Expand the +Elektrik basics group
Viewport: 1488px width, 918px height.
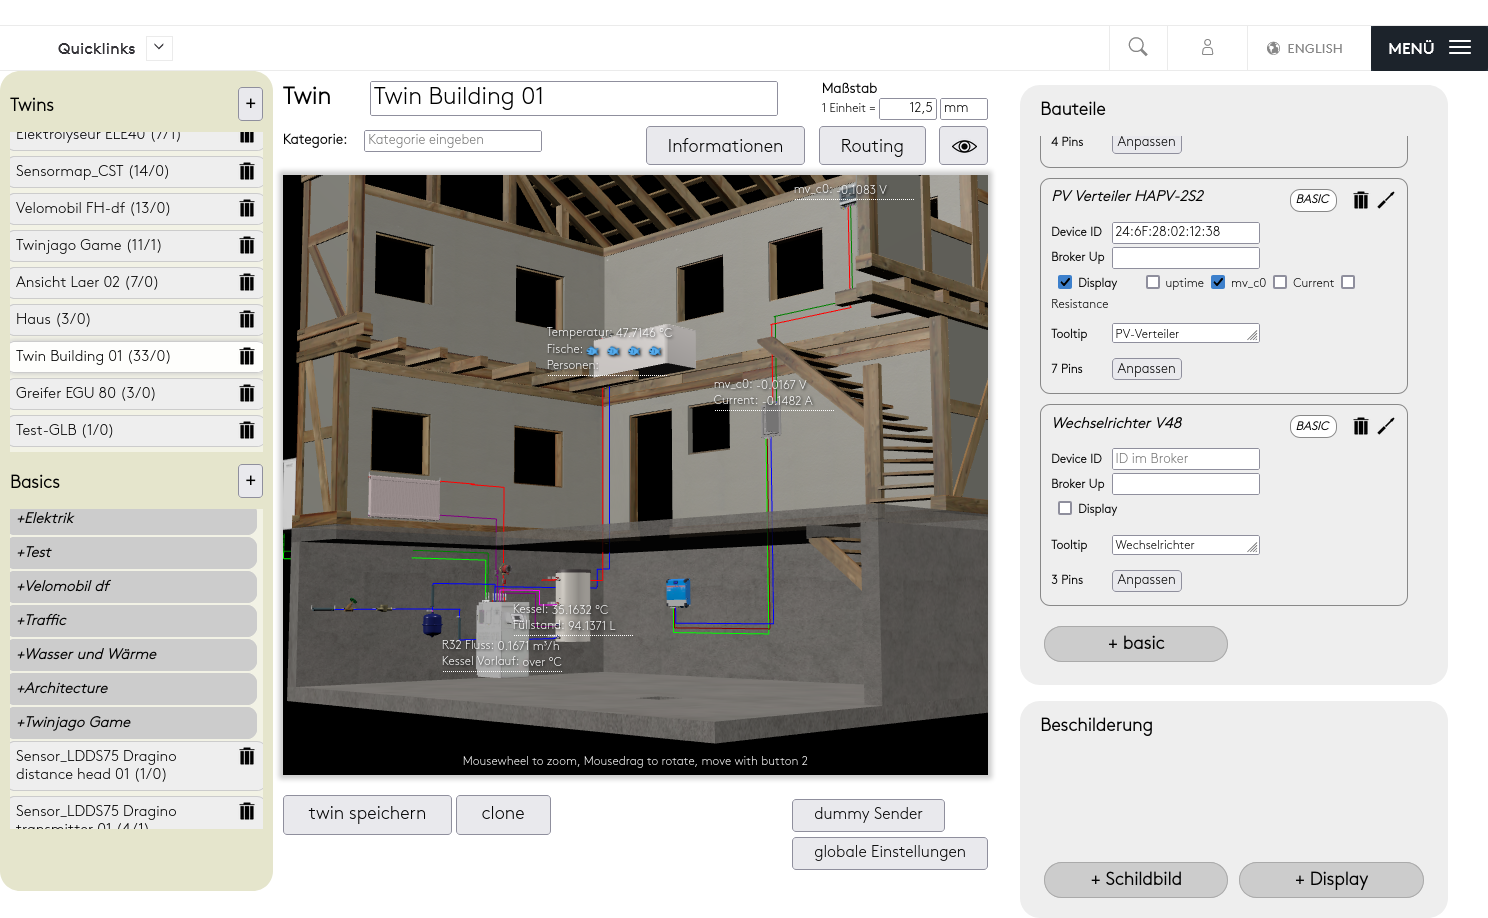(133, 519)
